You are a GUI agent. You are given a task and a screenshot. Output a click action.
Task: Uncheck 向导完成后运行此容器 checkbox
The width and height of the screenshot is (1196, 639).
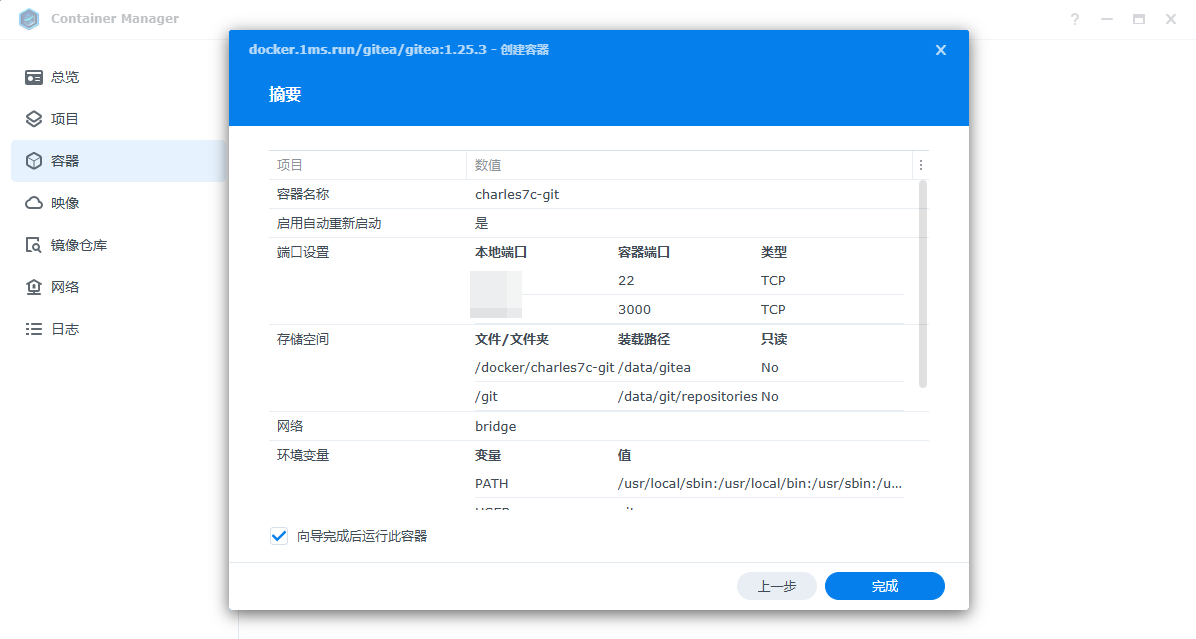coord(279,536)
